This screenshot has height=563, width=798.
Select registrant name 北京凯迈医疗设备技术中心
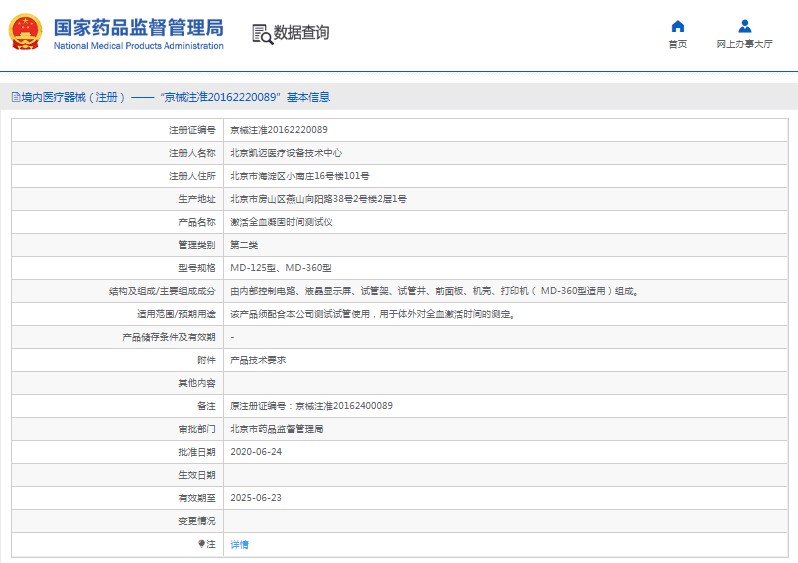[286, 153]
